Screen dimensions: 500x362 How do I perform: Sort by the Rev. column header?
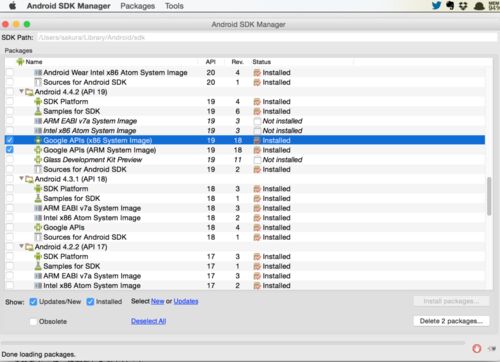click(x=237, y=62)
